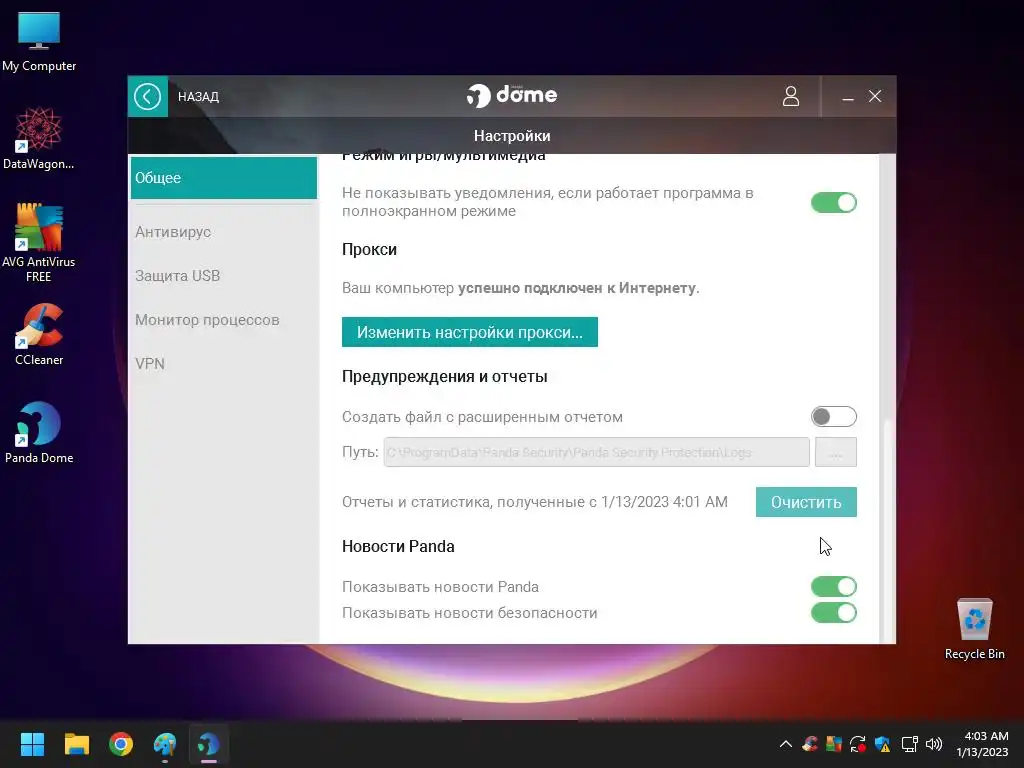Click the colorful four-square tray icon

833,744
